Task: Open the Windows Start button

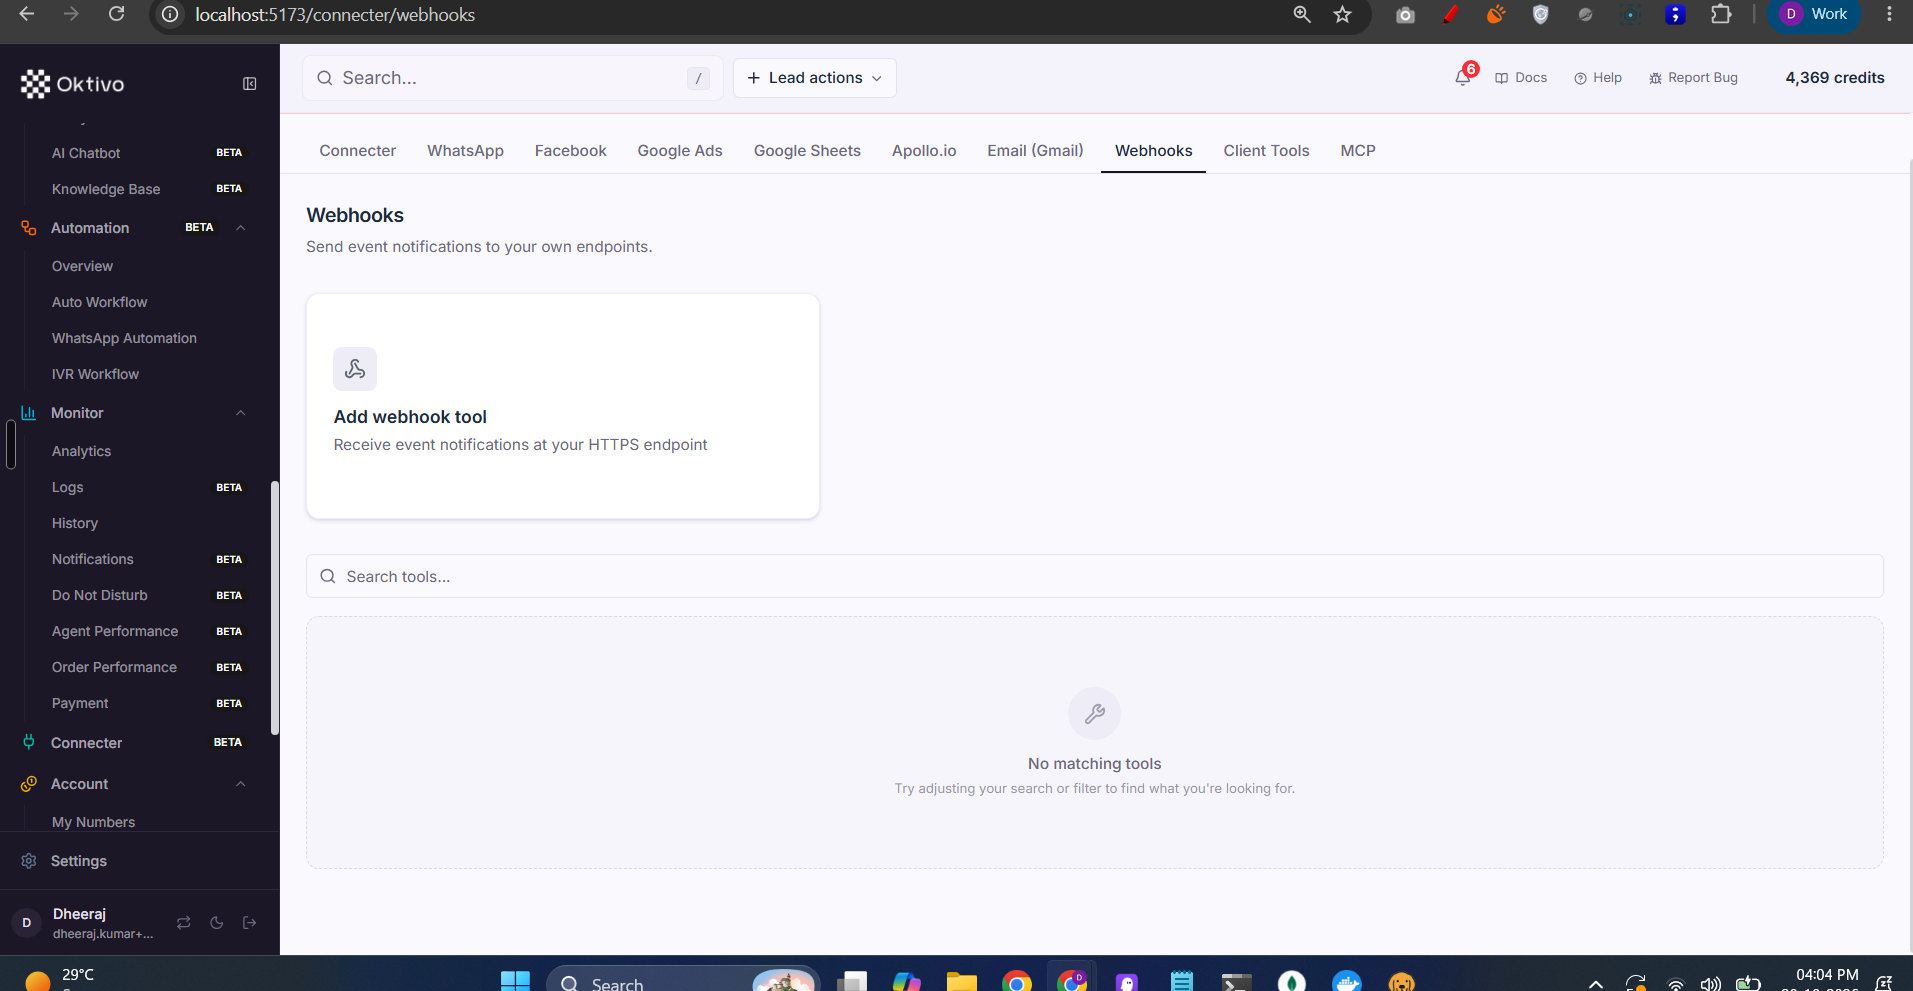Action: [515, 982]
